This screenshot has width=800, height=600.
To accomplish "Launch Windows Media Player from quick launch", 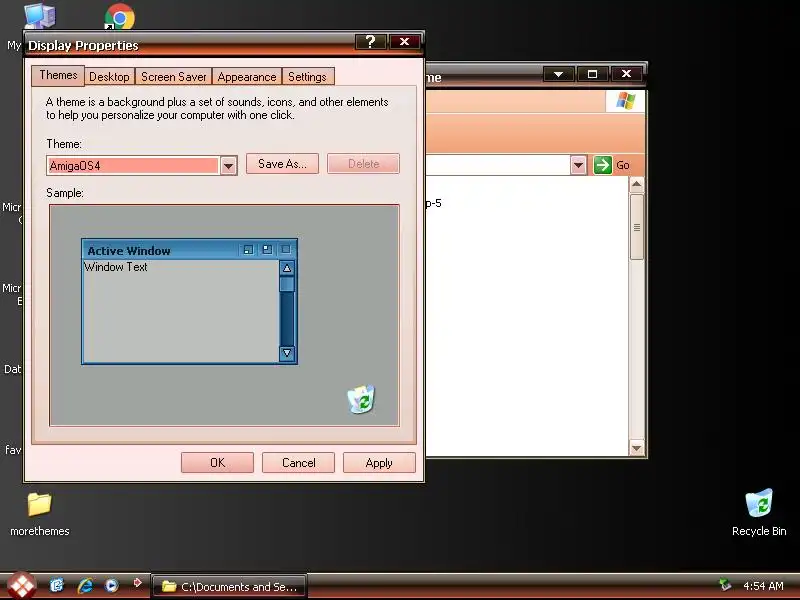I will pos(111,585).
